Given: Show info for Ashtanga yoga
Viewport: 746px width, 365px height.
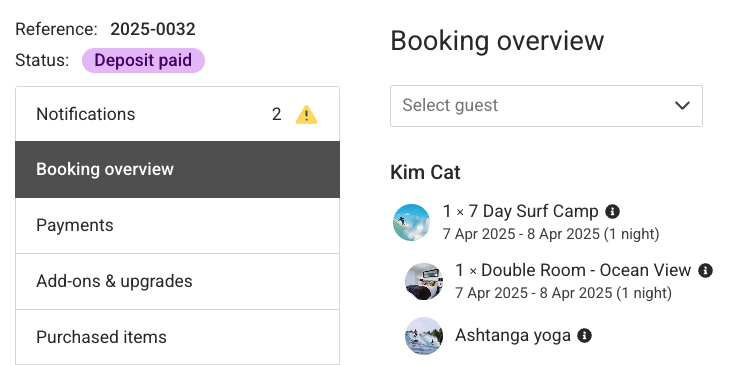Looking at the screenshot, I should coord(584,335).
